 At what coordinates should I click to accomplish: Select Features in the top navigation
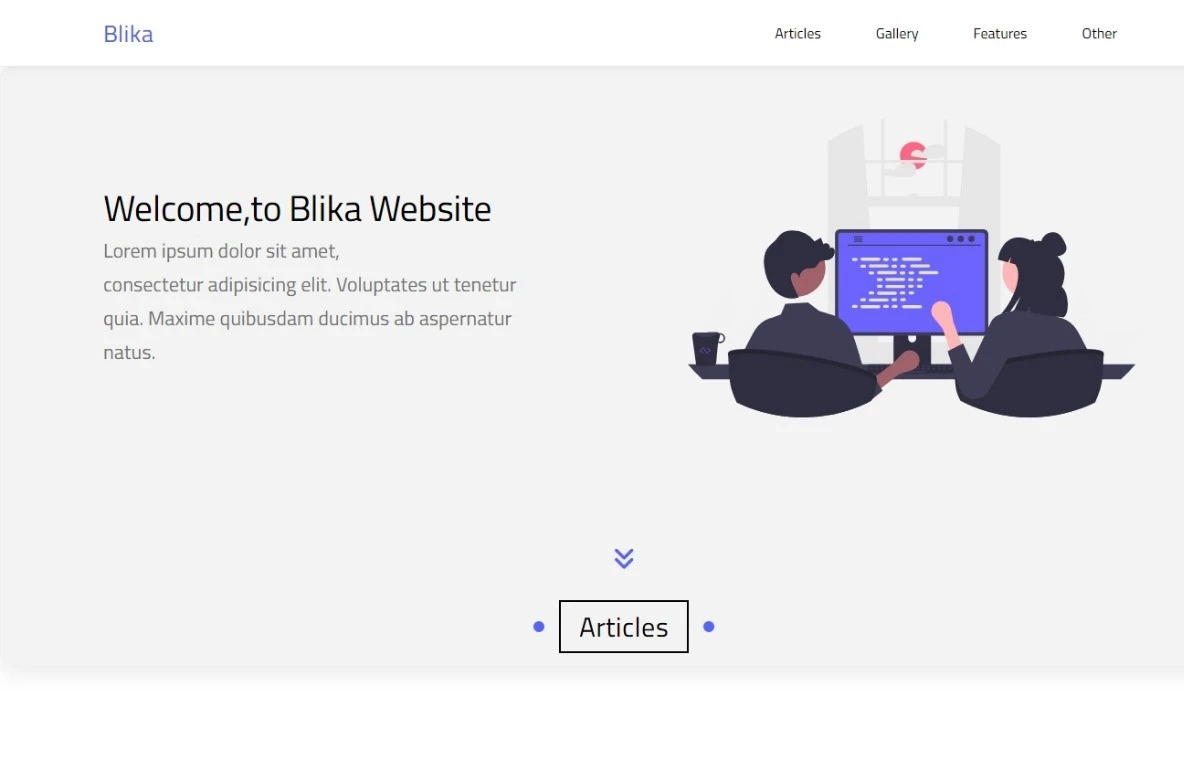[1000, 33]
